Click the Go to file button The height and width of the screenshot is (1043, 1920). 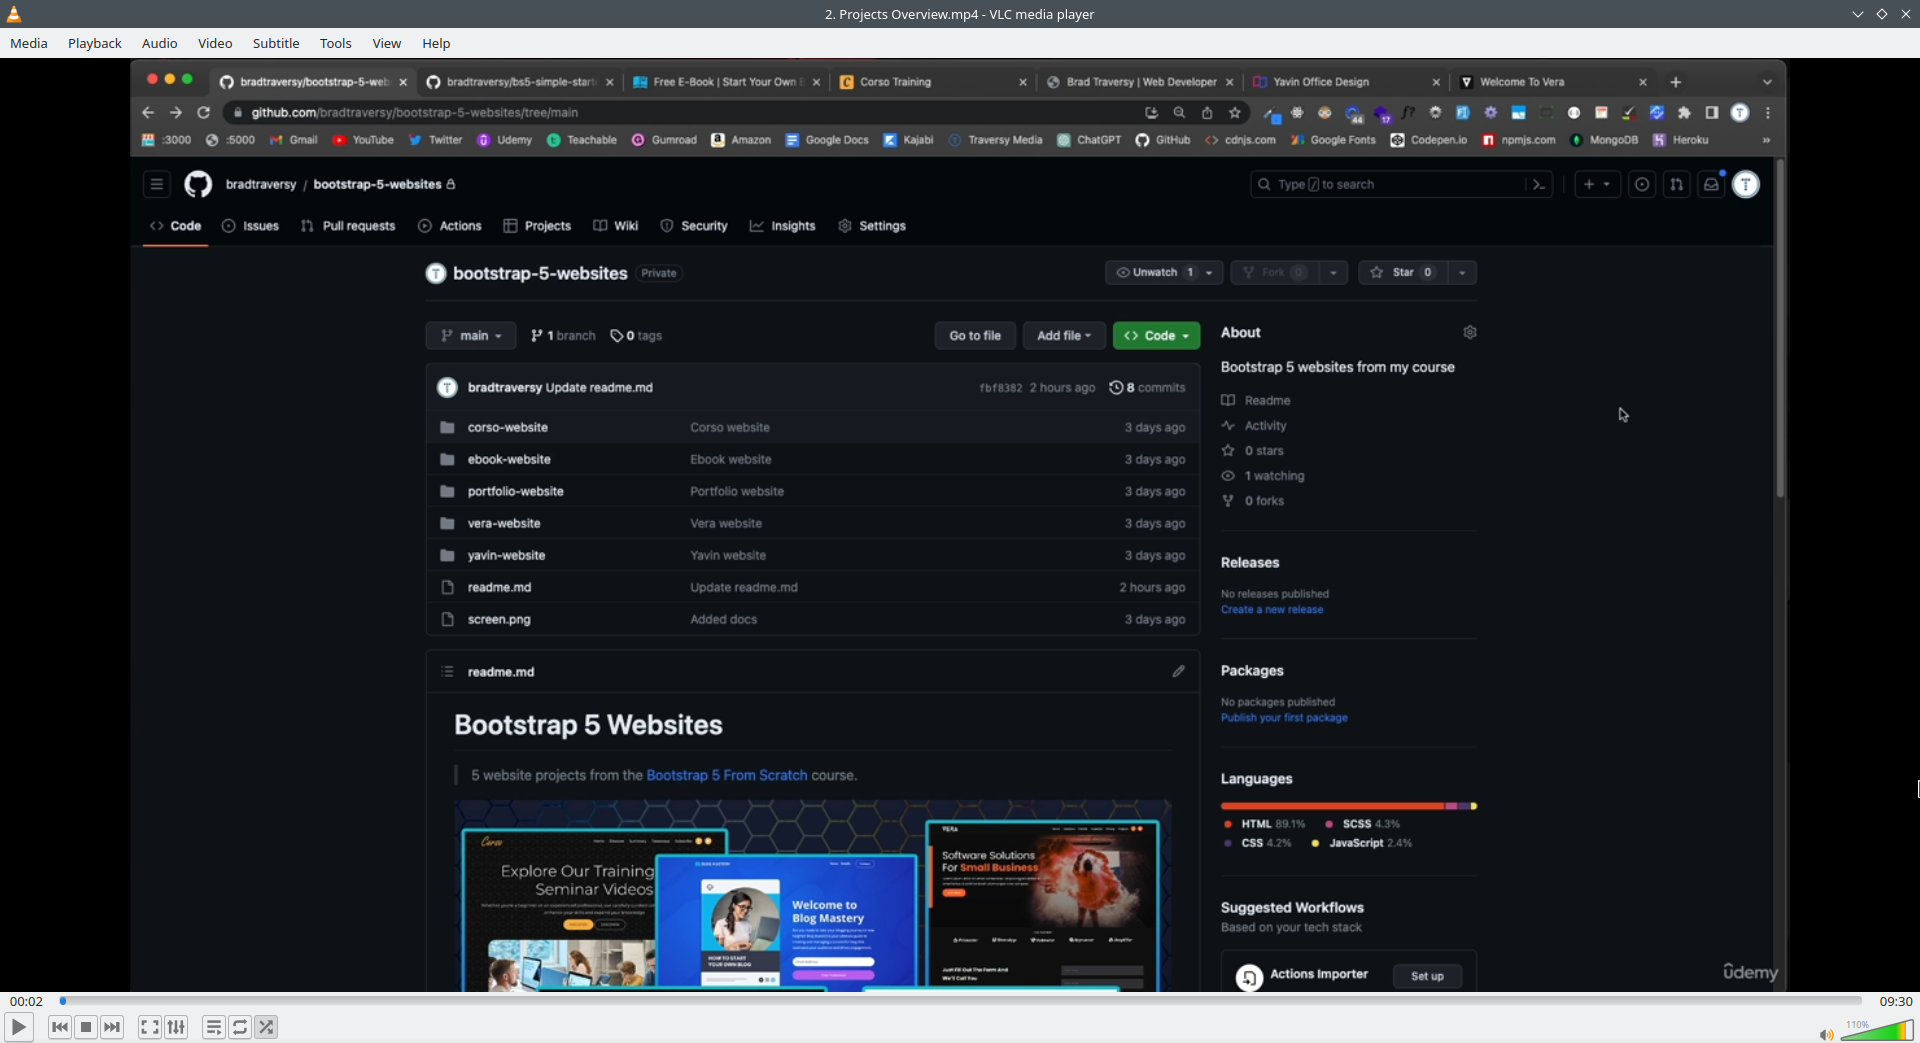[x=975, y=335]
